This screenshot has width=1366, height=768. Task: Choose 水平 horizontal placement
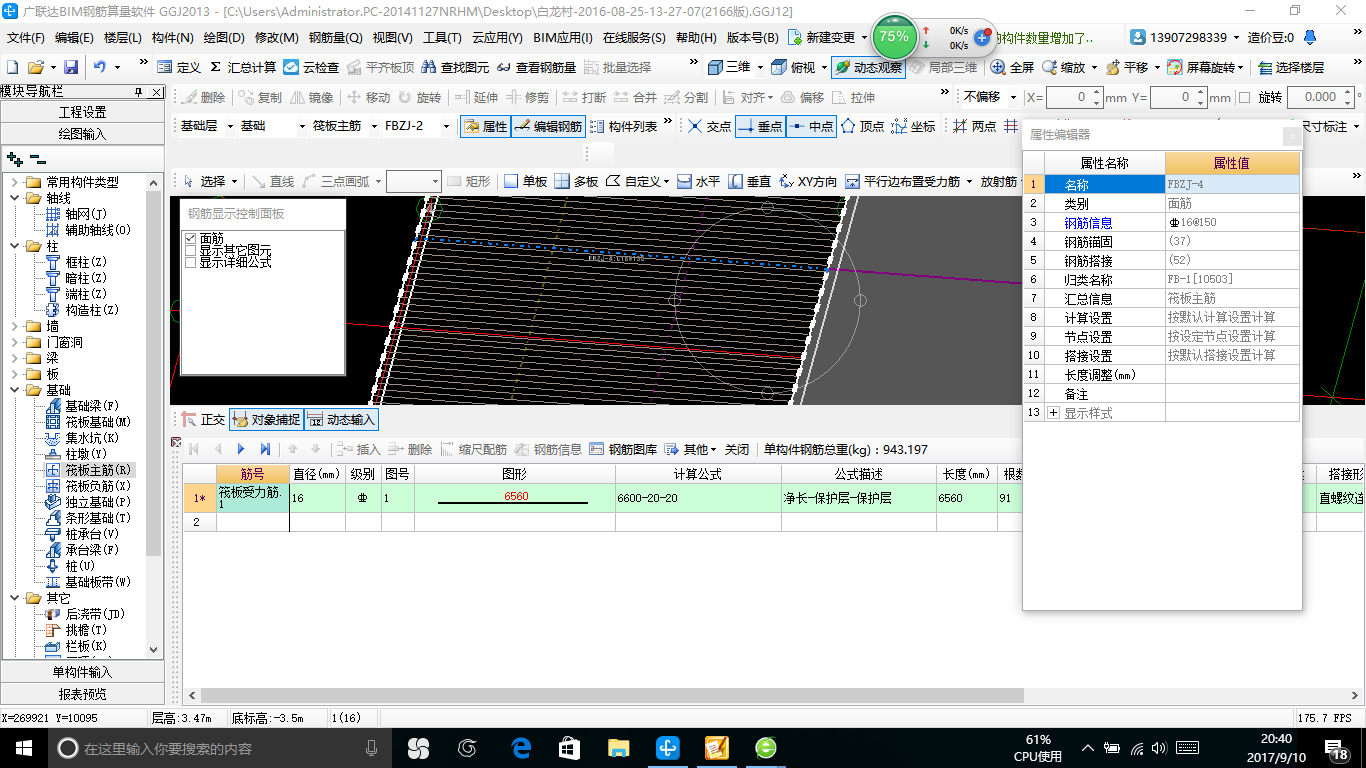(698, 181)
